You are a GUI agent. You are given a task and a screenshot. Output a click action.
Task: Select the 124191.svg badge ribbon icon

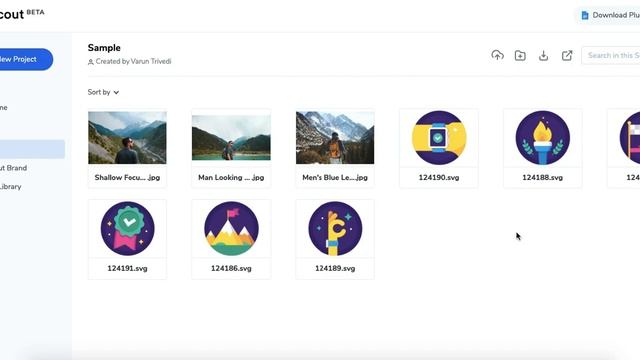[127, 228]
